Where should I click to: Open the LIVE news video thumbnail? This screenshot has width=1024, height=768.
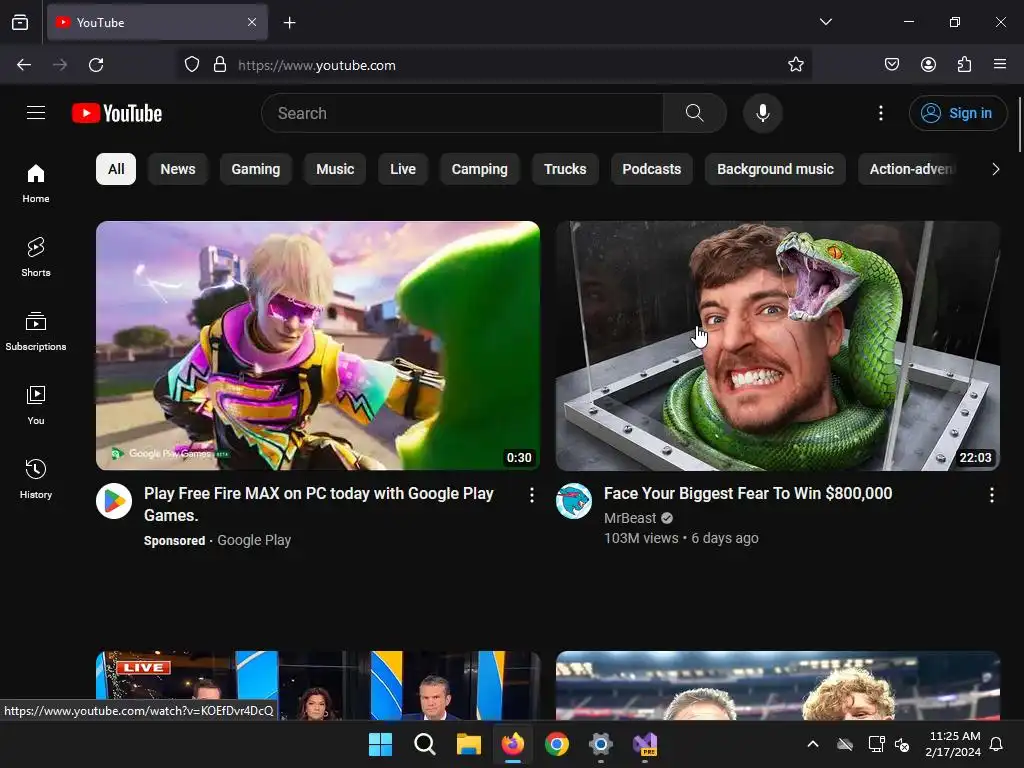[x=318, y=685]
